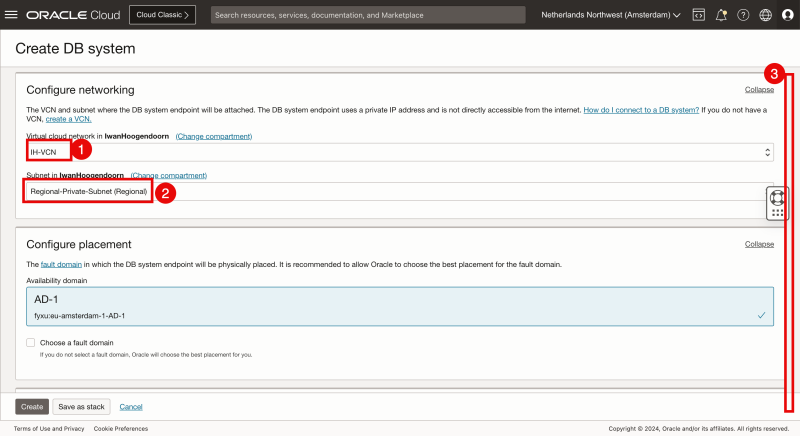800x436 pixels.
Task: Open the help question mark icon
Action: pos(743,15)
